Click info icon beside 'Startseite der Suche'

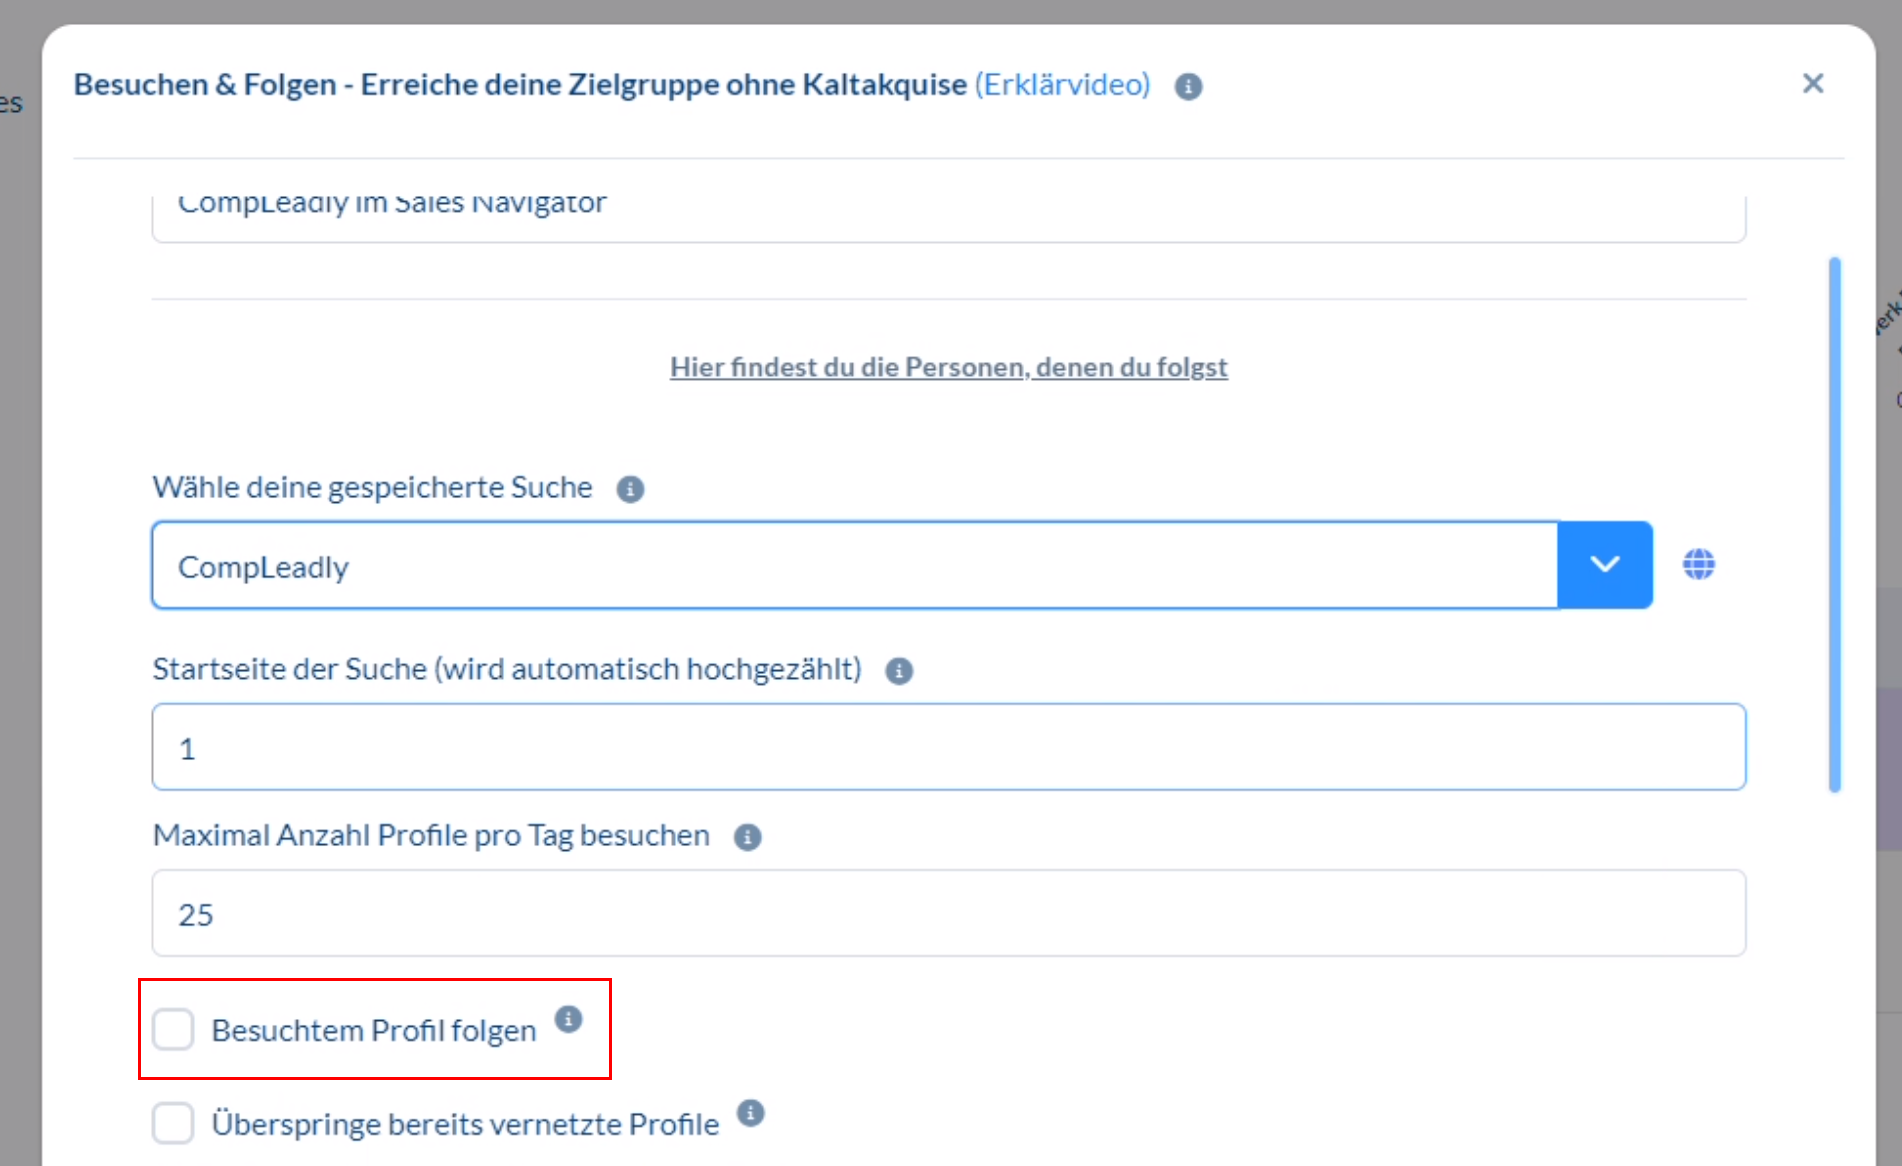click(x=899, y=671)
